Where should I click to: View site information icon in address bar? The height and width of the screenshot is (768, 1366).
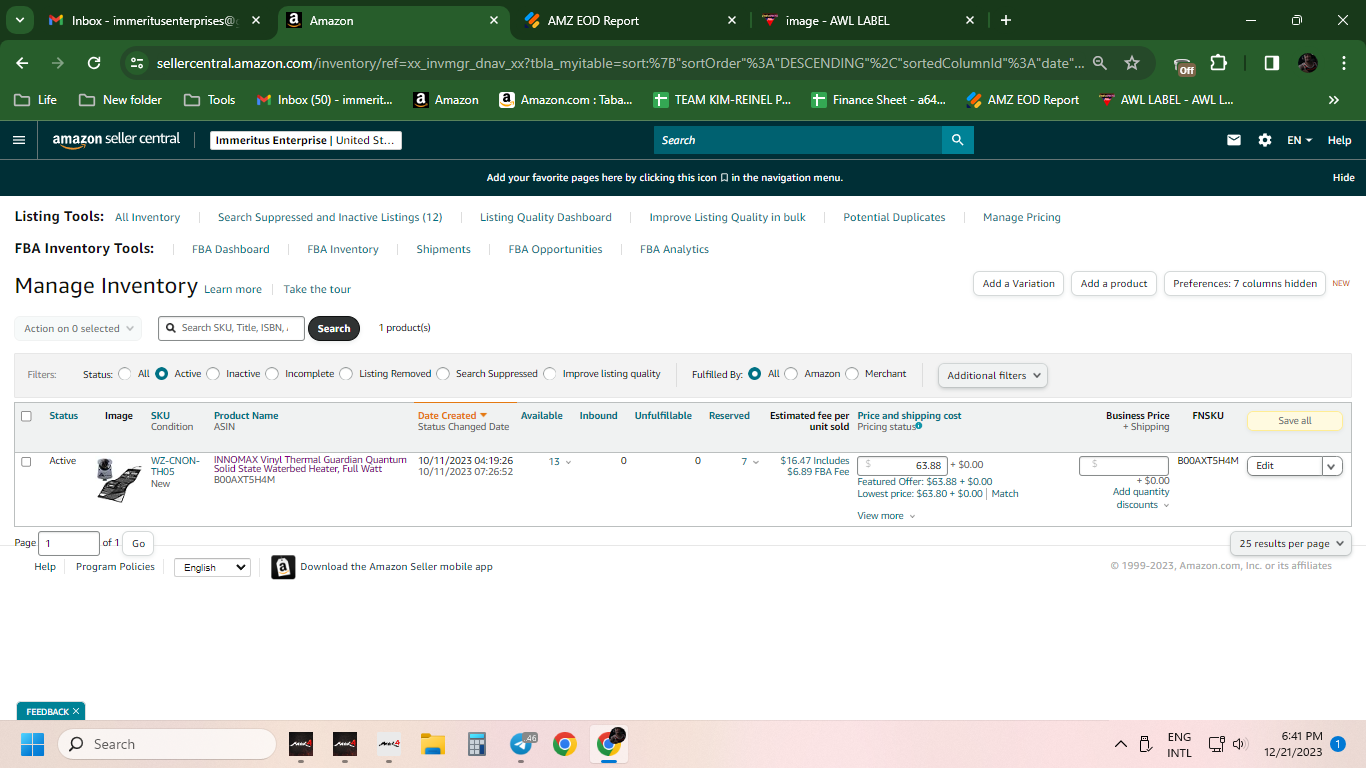138,63
